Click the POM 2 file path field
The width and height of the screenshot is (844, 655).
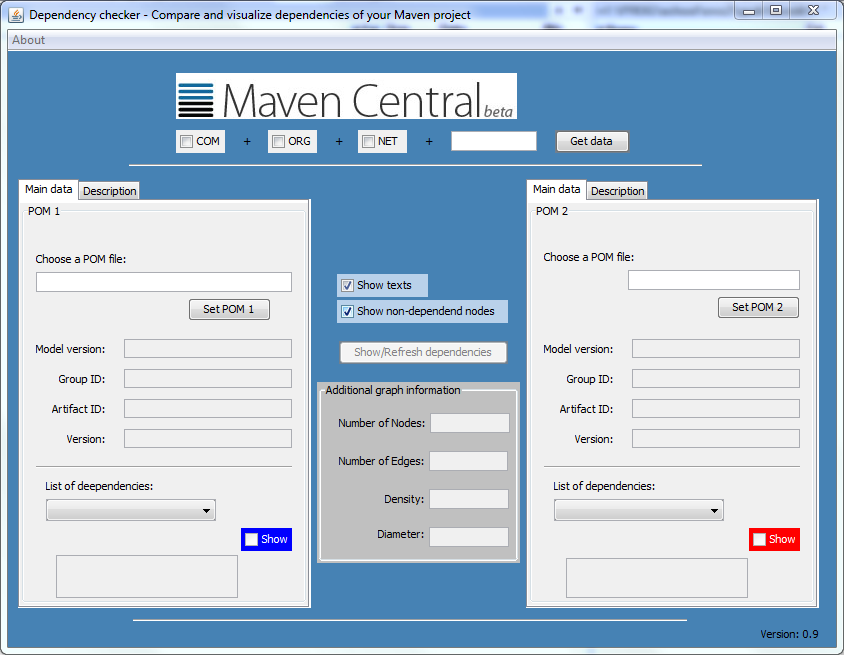tap(714, 280)
